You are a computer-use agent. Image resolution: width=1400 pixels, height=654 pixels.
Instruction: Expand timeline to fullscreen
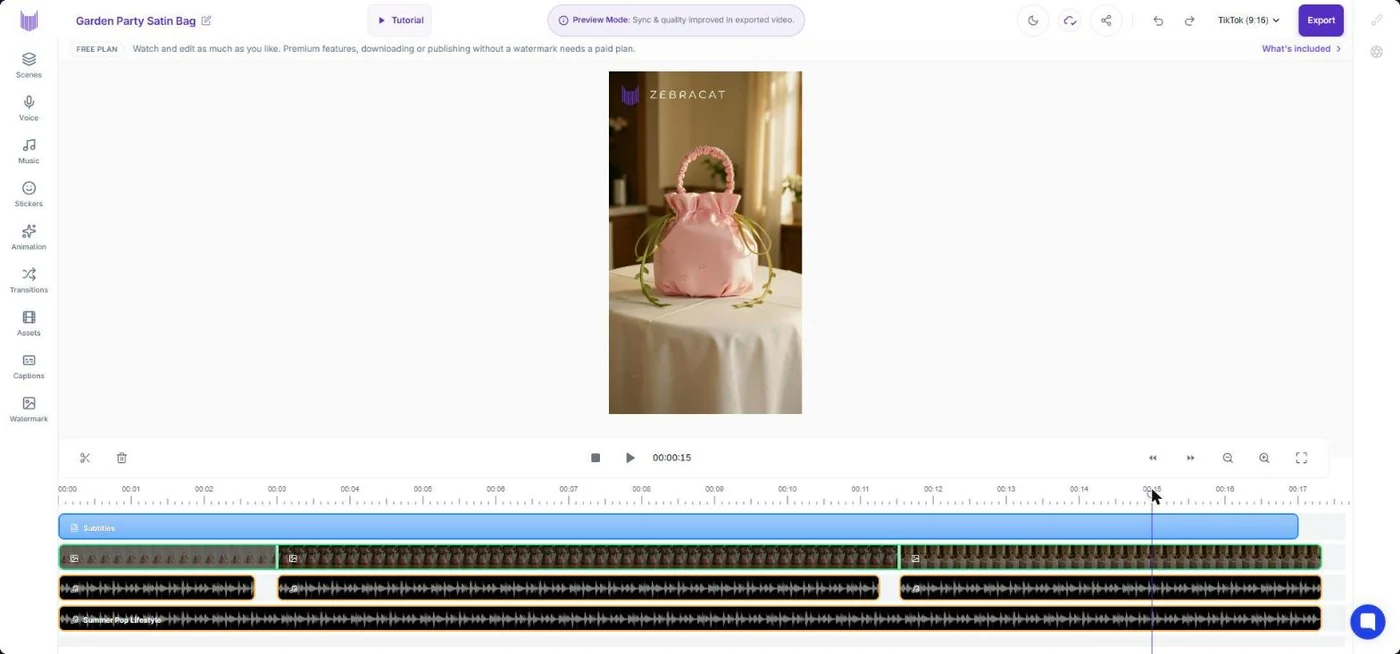tap(1301, 458)
